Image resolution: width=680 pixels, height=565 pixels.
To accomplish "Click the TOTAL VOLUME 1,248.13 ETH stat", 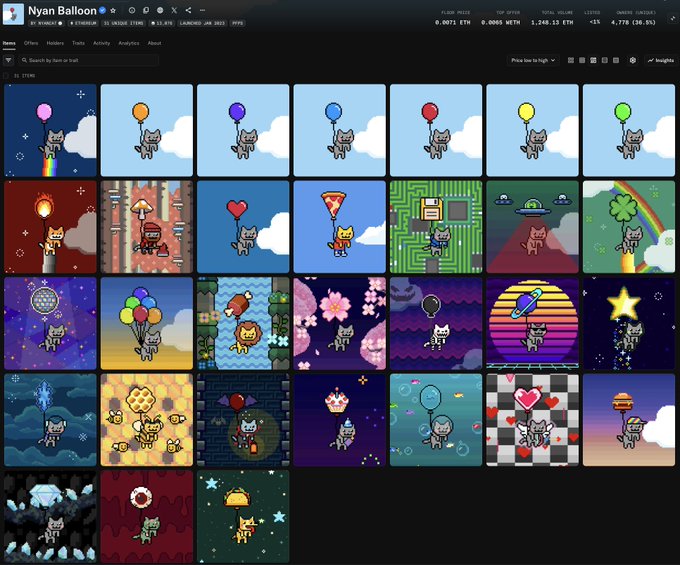I will tap(552, 18).
